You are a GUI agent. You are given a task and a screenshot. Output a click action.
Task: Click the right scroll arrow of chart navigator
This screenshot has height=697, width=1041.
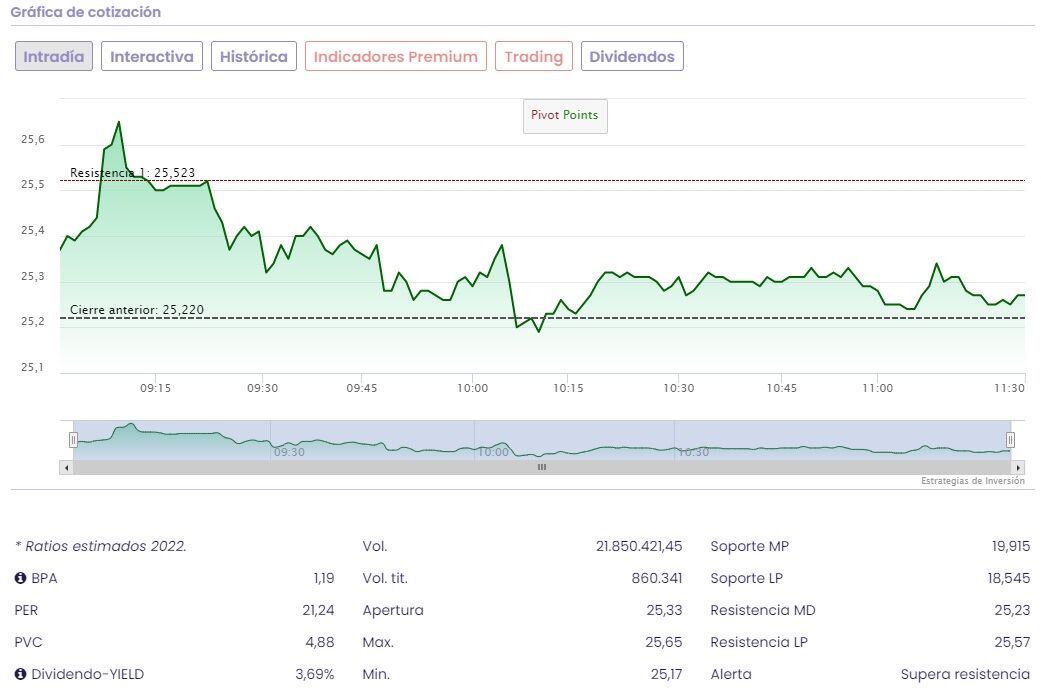[1018, 467]
